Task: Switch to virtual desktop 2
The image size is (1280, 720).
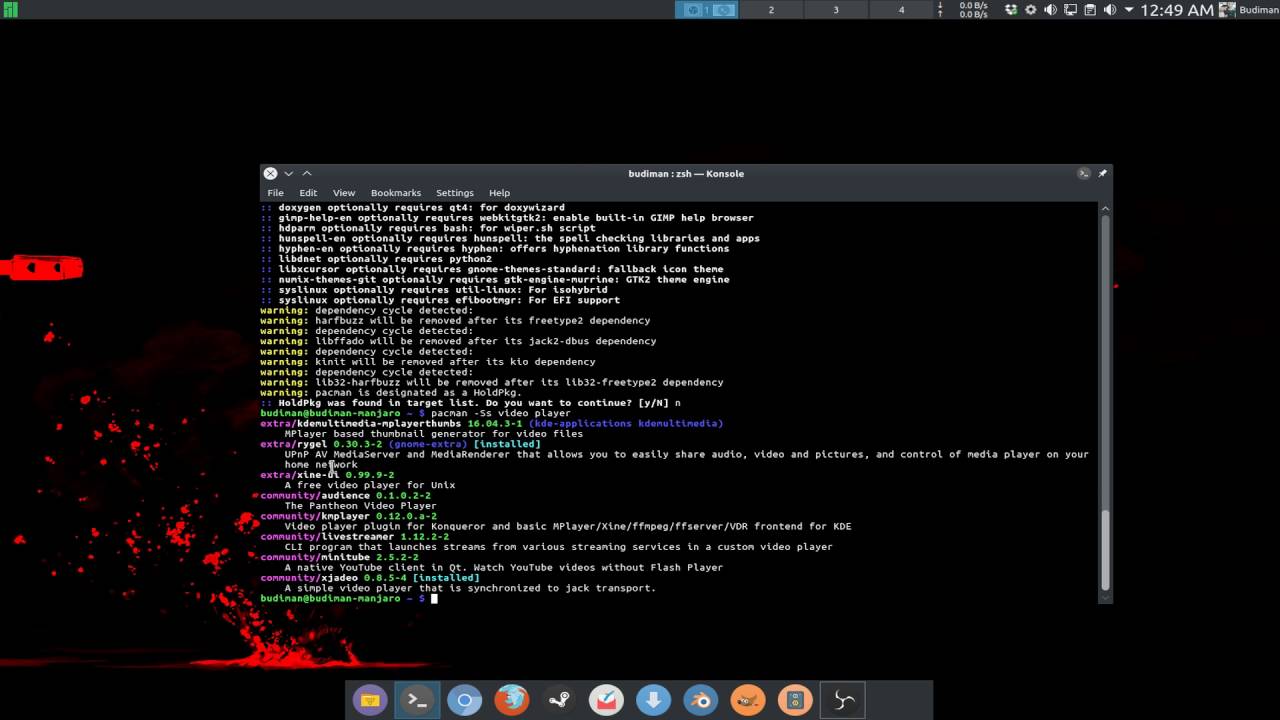Action: tap(771, 10)
